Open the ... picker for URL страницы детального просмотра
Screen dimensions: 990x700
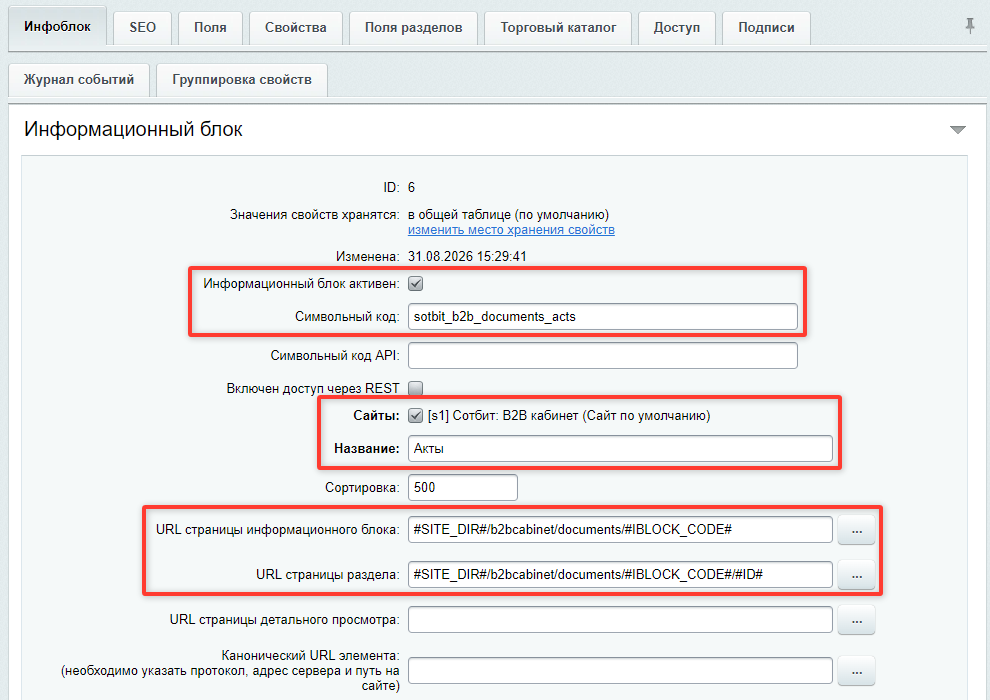[856, 620]
